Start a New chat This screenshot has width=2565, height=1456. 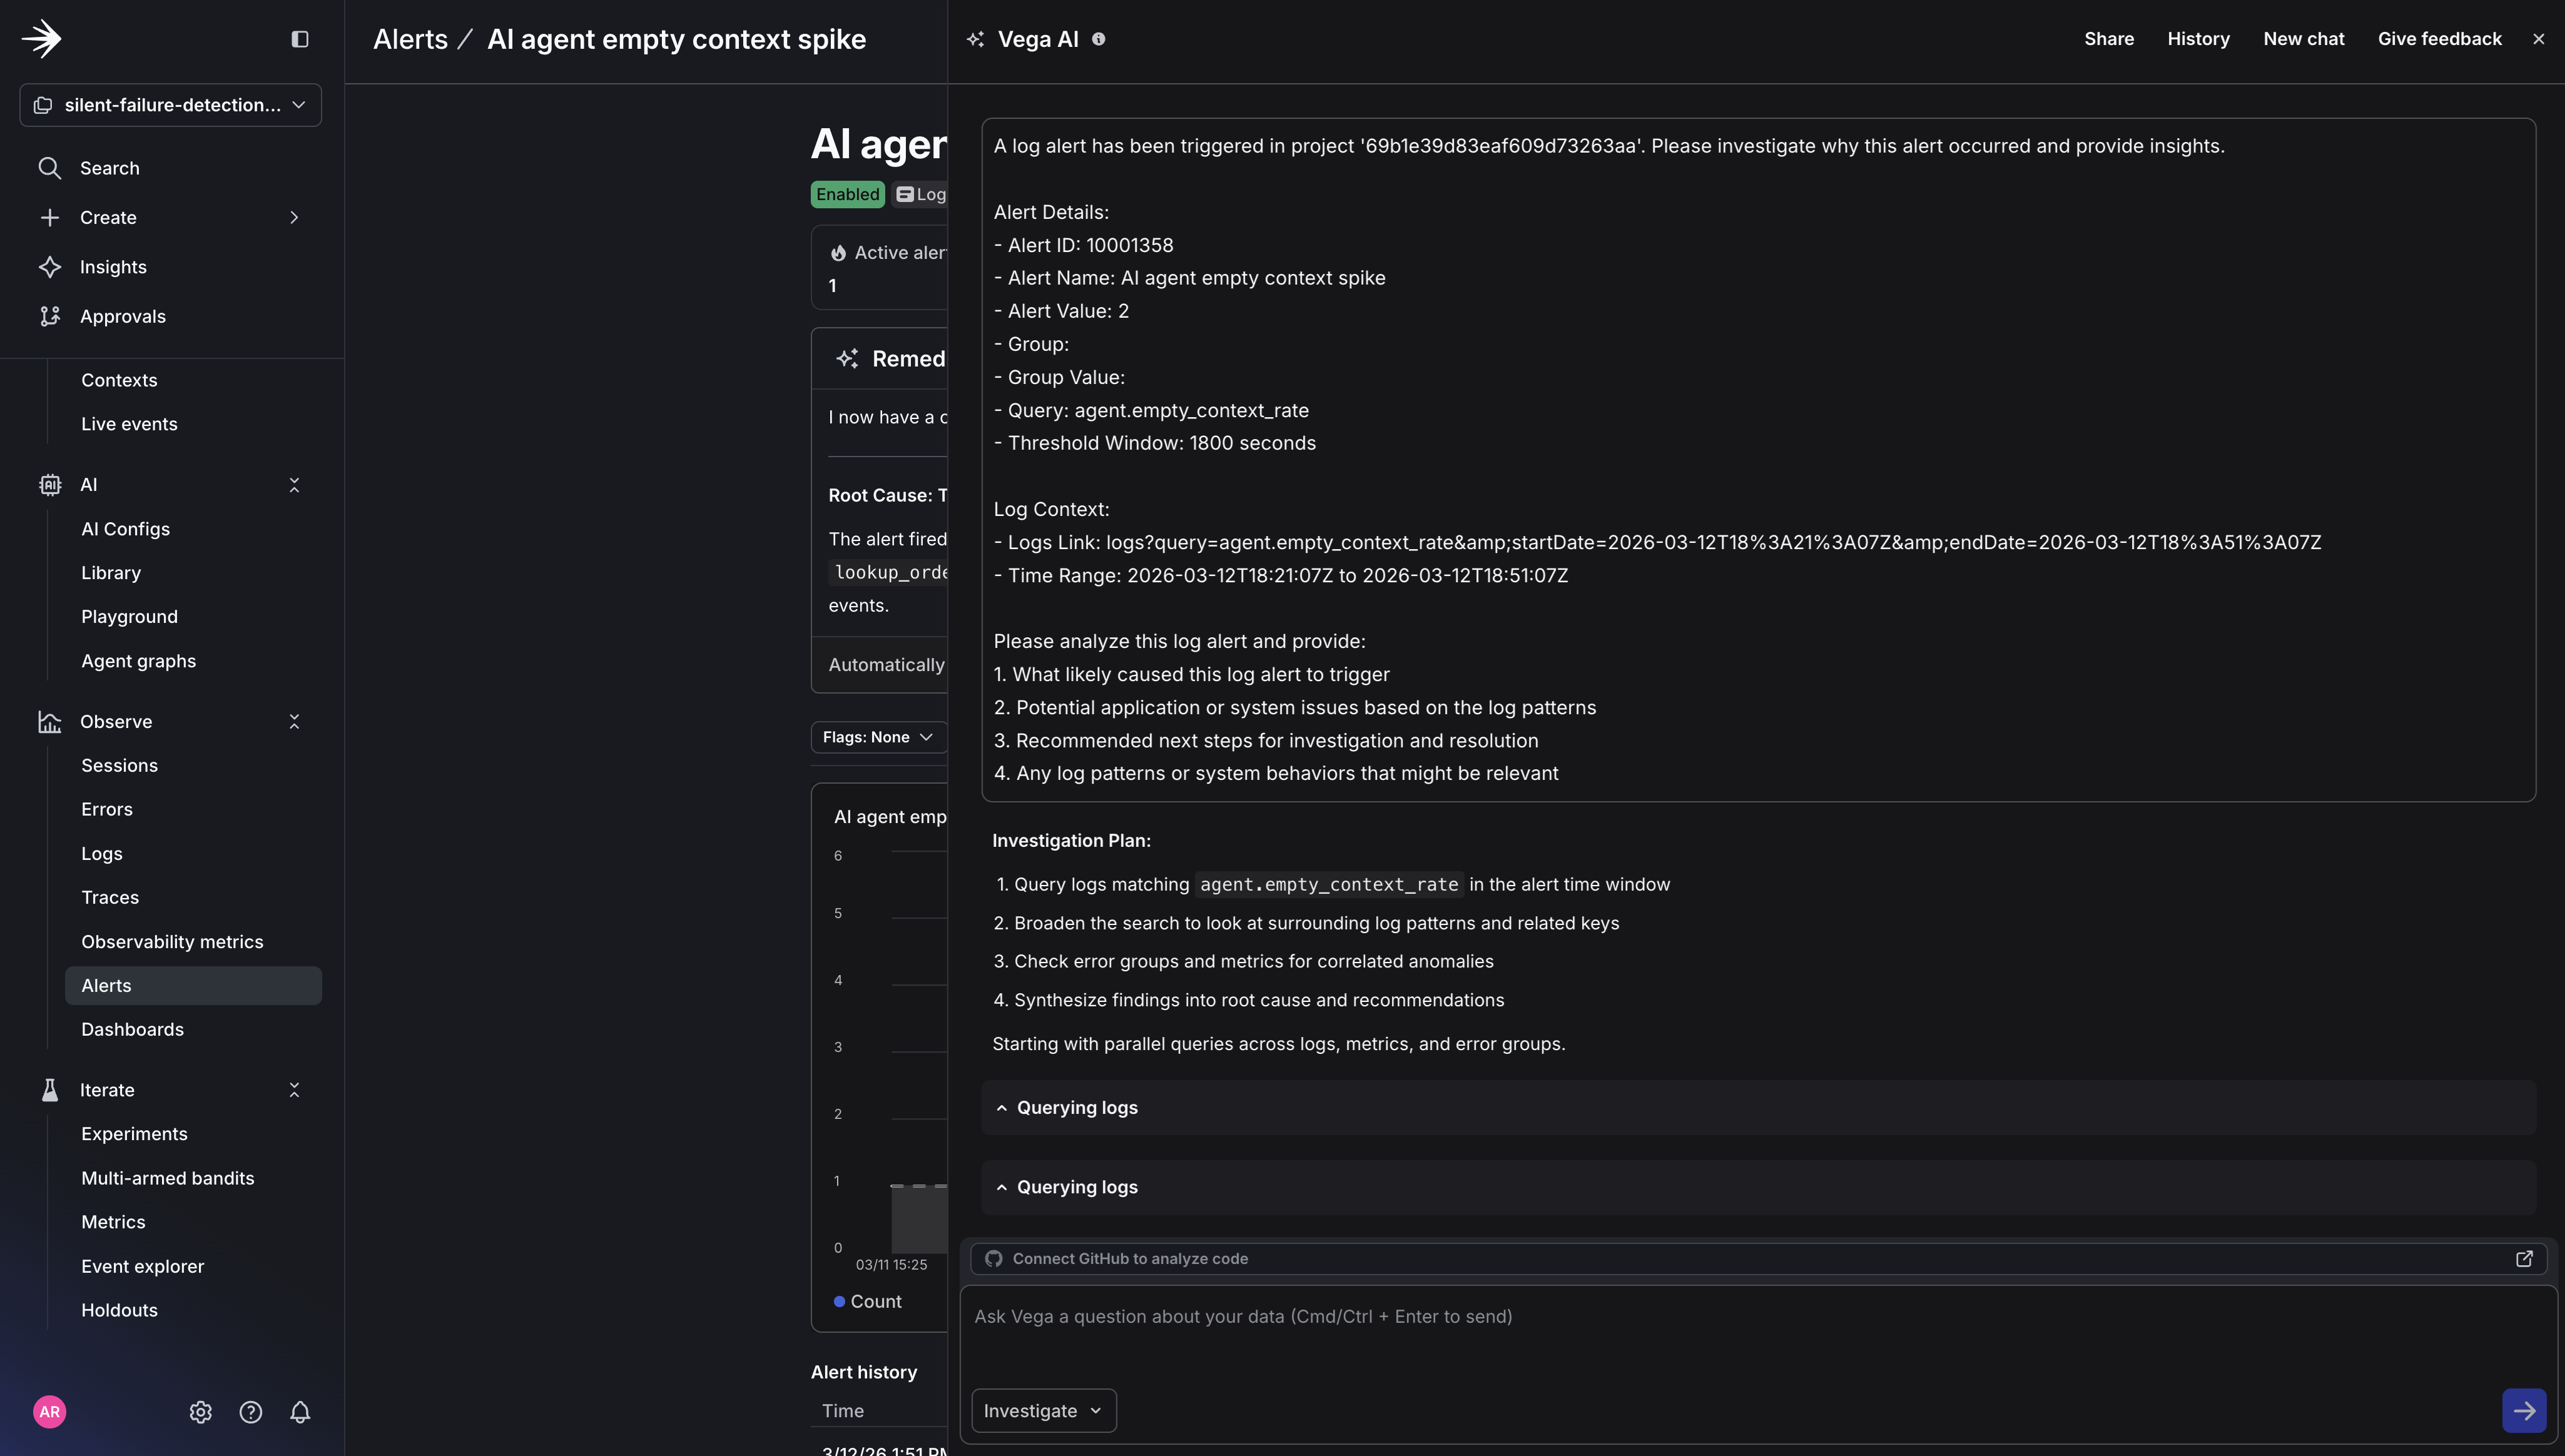coord(2303,39)
